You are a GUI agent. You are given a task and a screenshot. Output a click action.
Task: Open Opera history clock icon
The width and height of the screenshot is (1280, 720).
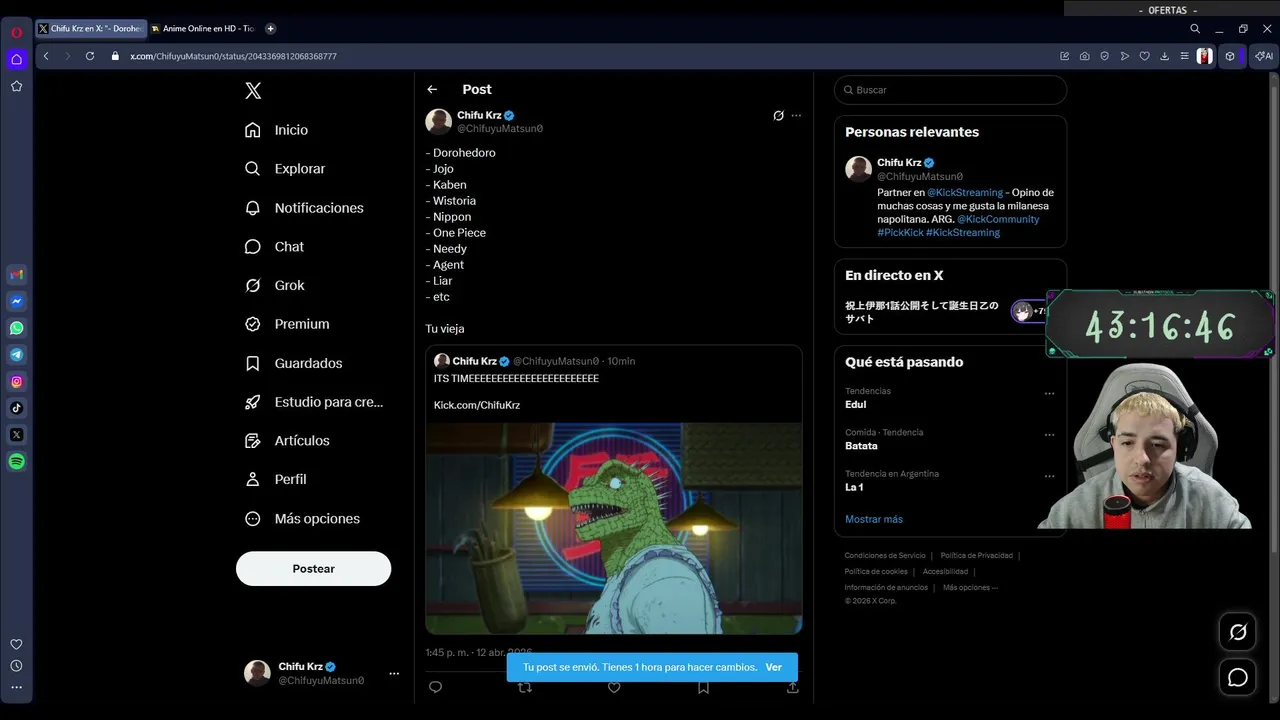click(16, 666)
